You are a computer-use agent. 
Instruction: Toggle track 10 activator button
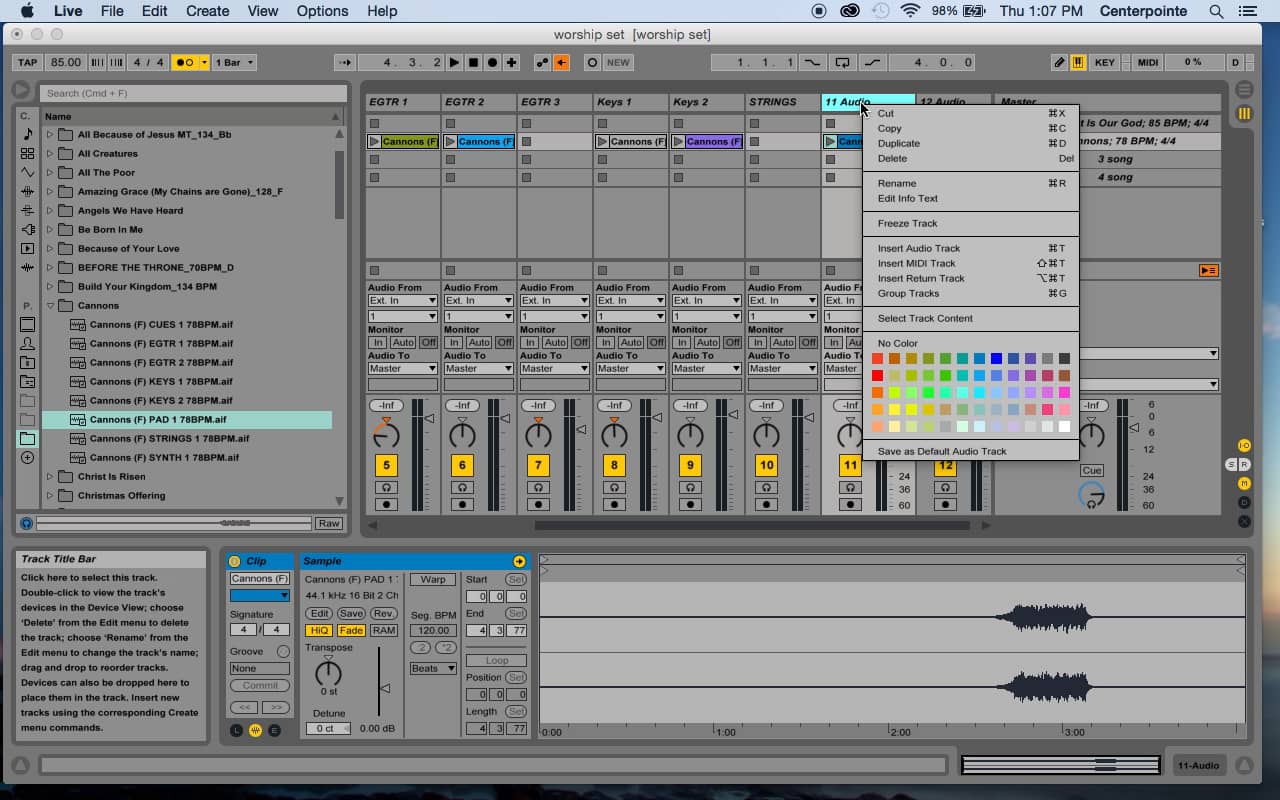coord(766,465)
